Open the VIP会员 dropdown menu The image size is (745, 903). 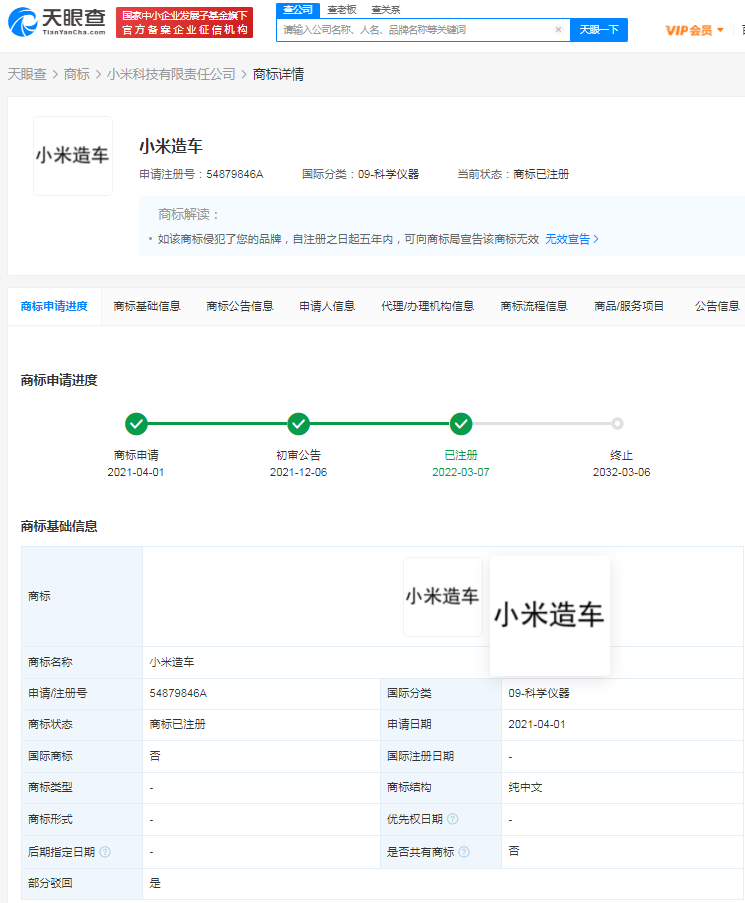tap(695, 30)
